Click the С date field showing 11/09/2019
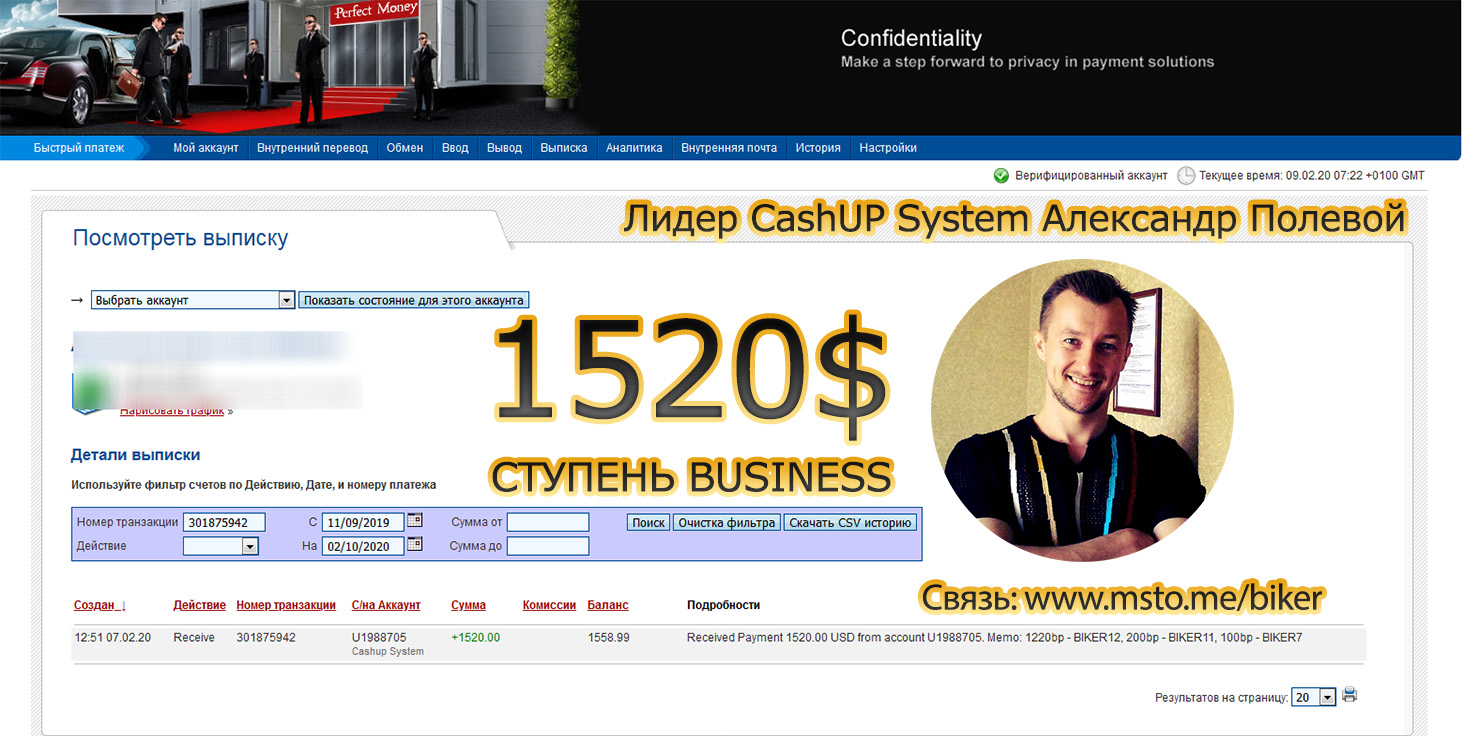Screen dimensions: 1465x736 click(363, 522)
